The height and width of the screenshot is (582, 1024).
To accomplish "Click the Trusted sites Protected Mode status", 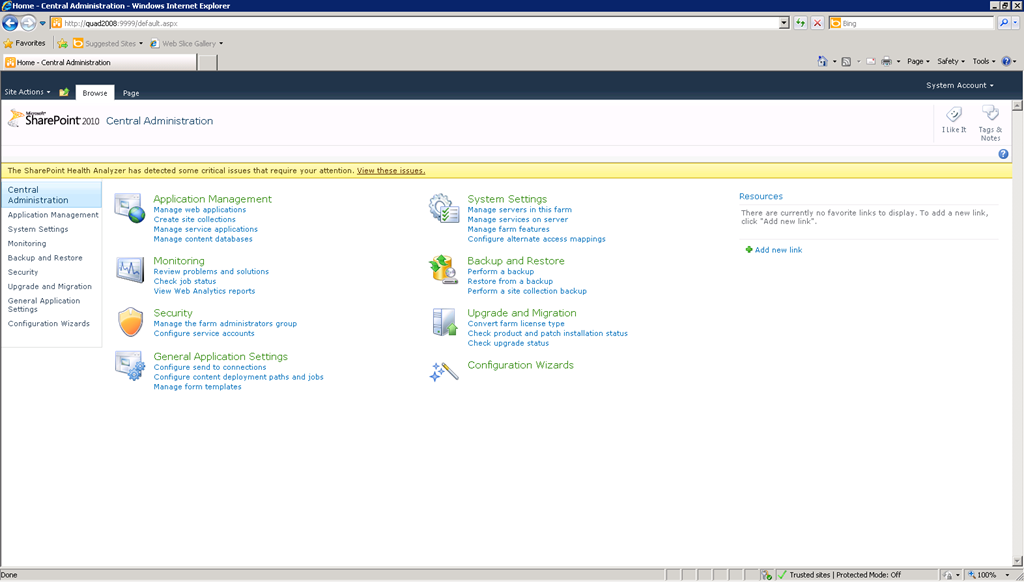I will coord(845,575).
